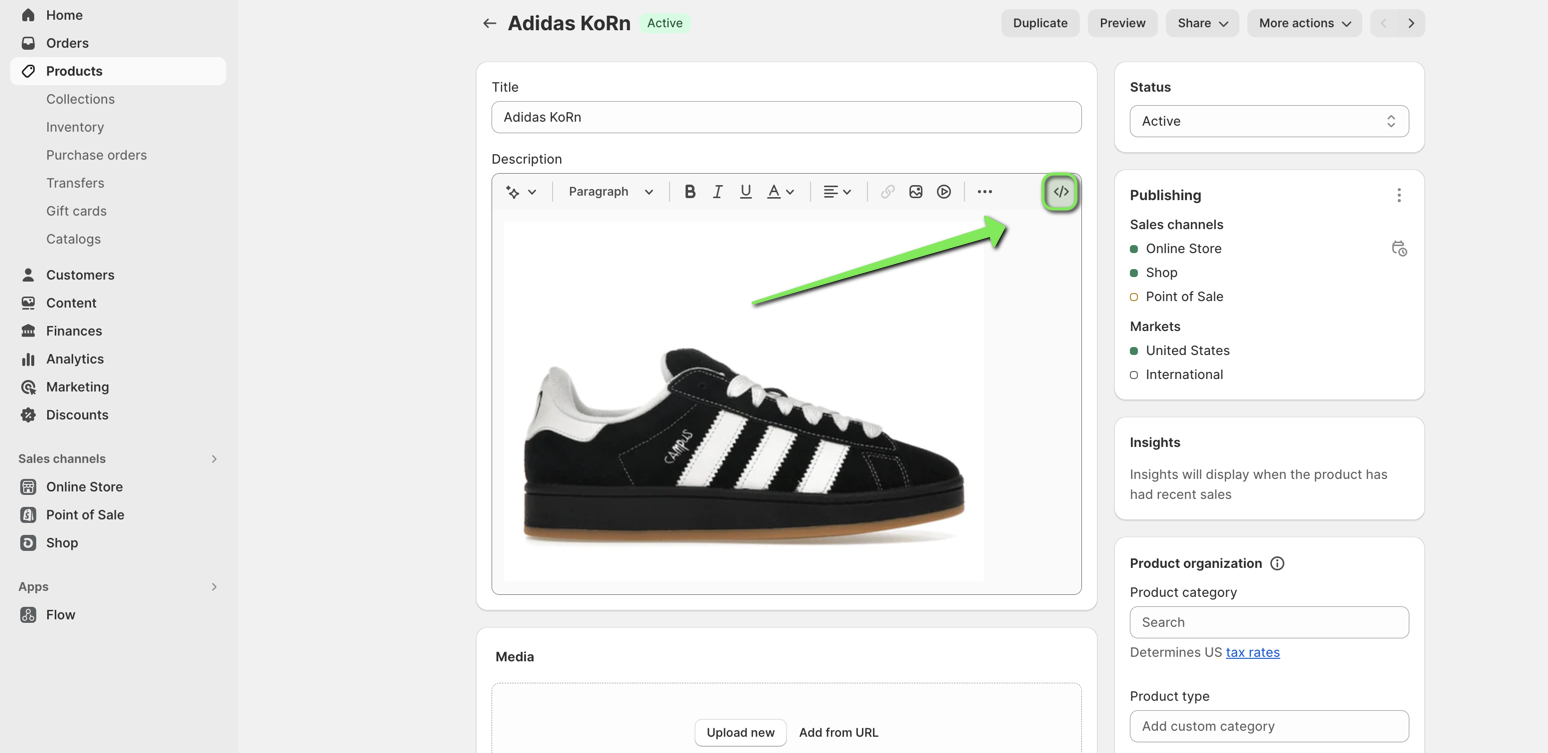Click into the Product category search field
This screenshot has height=753, width=1548.
(x=1269, y=622)
